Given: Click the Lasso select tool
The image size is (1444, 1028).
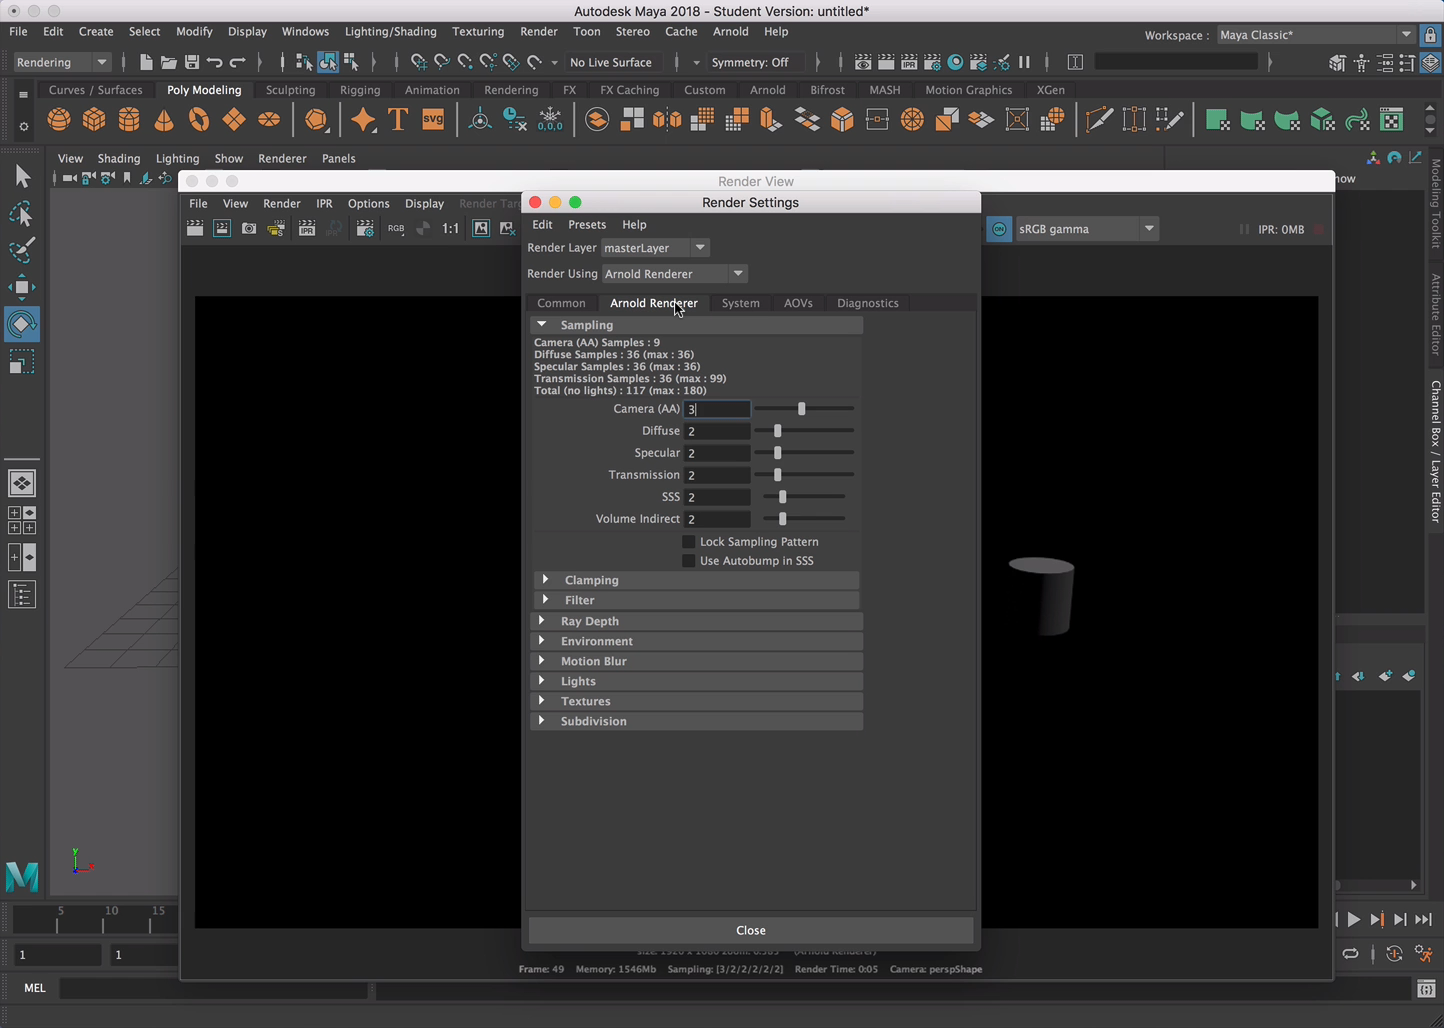Looking at the screenshot, I should pyautogui.click(x=21, y=214).
